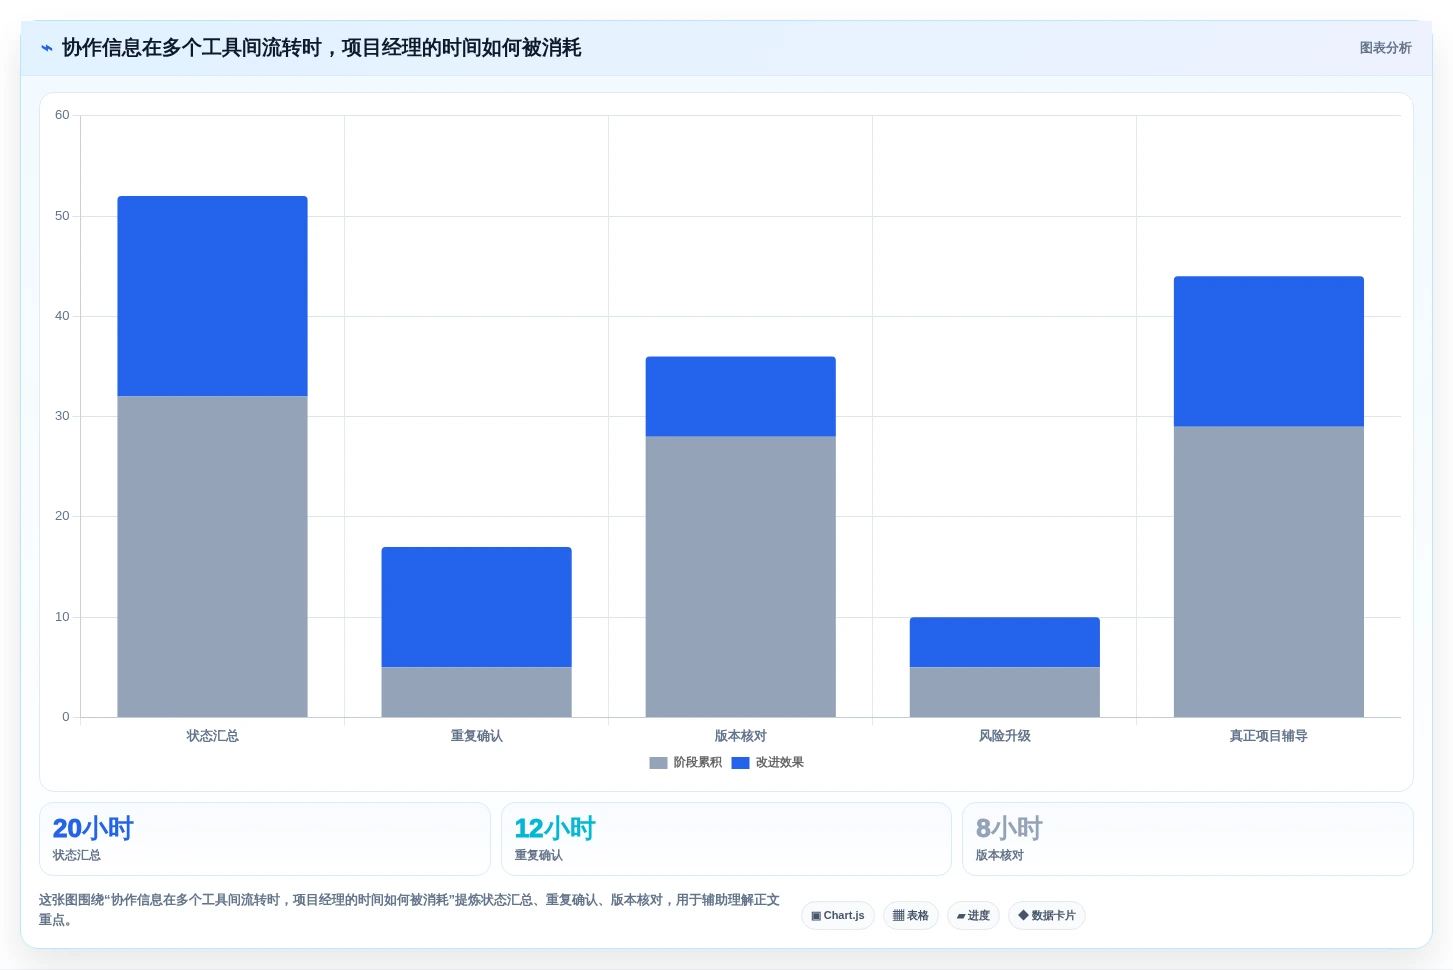Viewport: 1453px width, 970px height.
Task: Click the gray bar segment for 重复确认
Action: click(476, 692)
